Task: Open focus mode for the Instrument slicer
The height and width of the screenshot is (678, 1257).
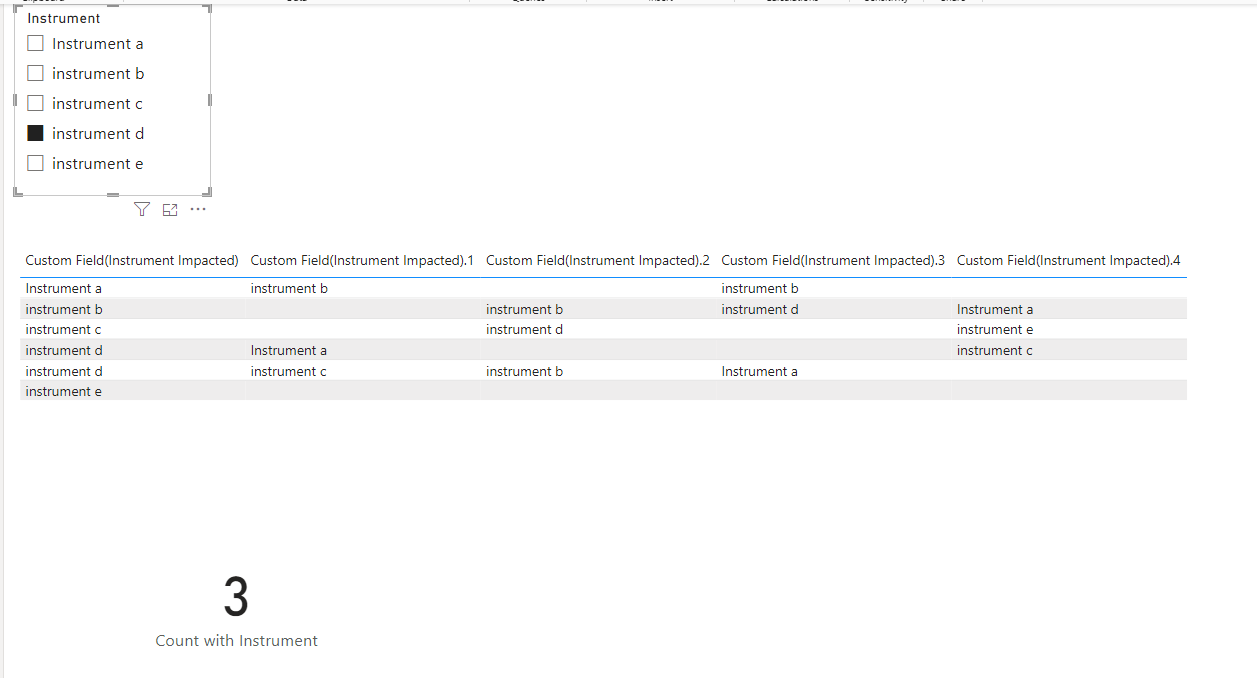Action: [170, 209]
